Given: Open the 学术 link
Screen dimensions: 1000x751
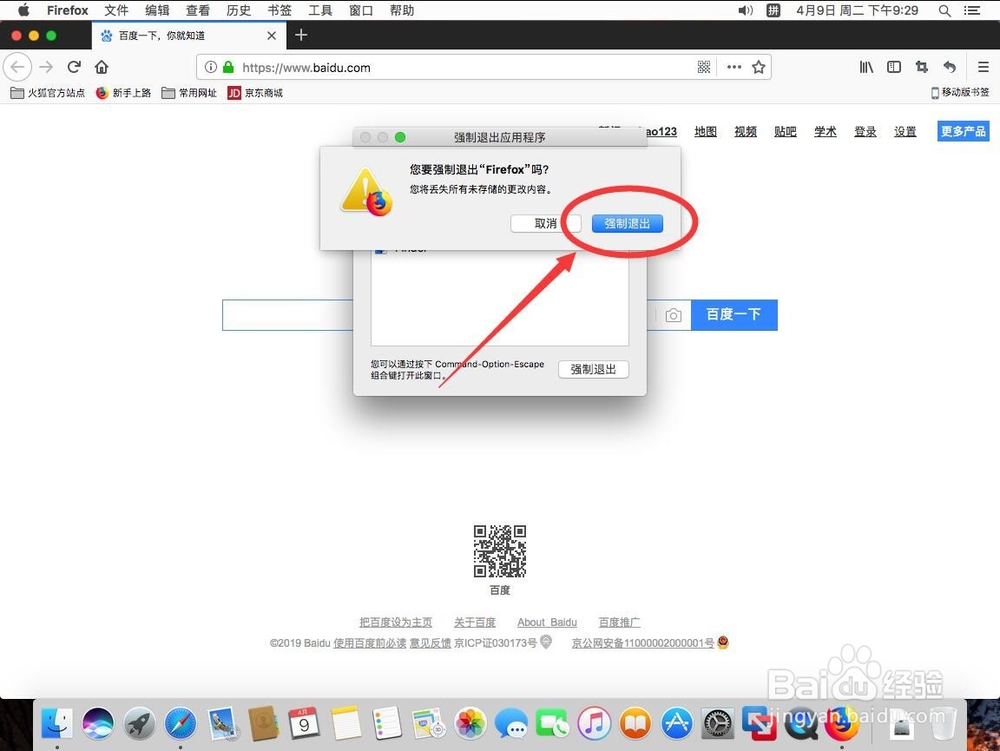Looking at the screenshot, I should pos(825,131).
